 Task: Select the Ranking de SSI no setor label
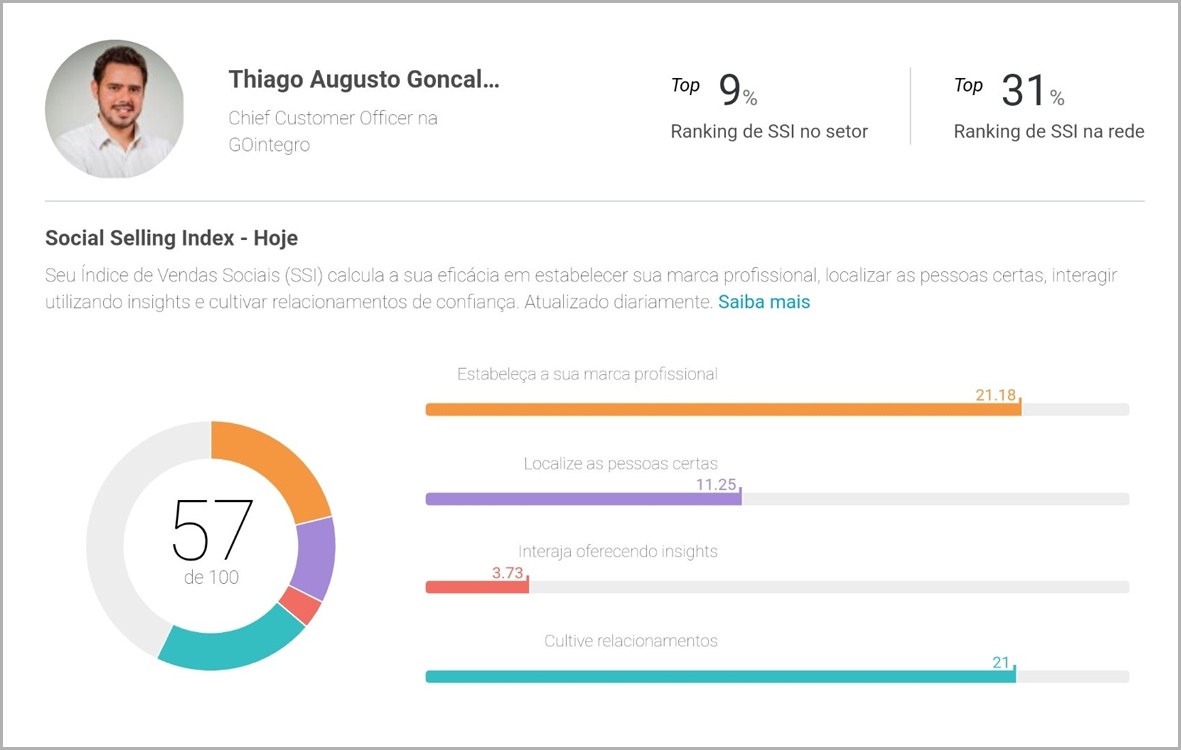tap(768, 131)
